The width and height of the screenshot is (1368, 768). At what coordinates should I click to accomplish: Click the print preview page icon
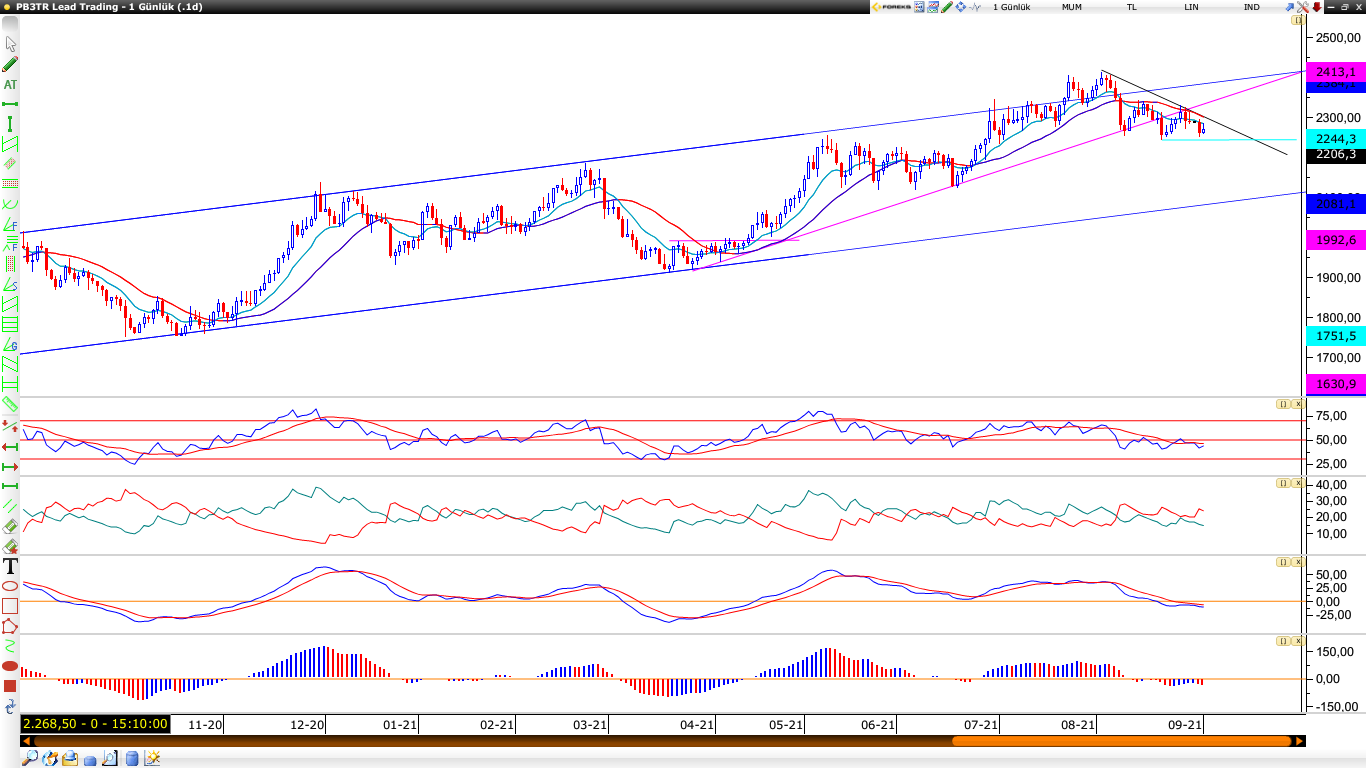(110, 759)
